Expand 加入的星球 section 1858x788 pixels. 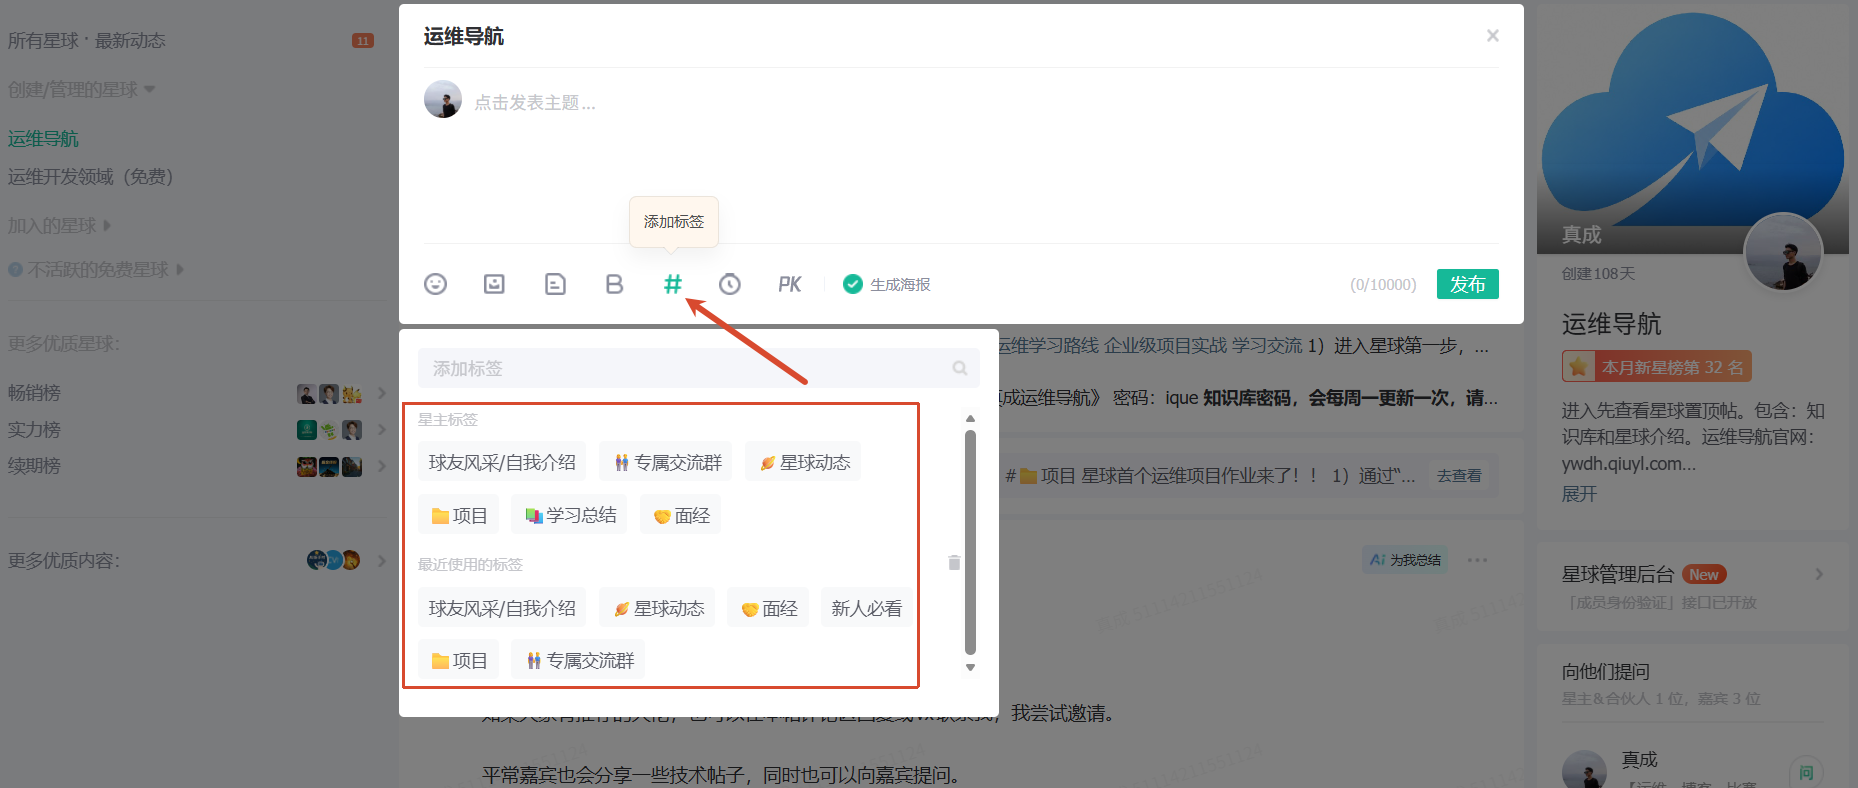click(x=60, y=226)
